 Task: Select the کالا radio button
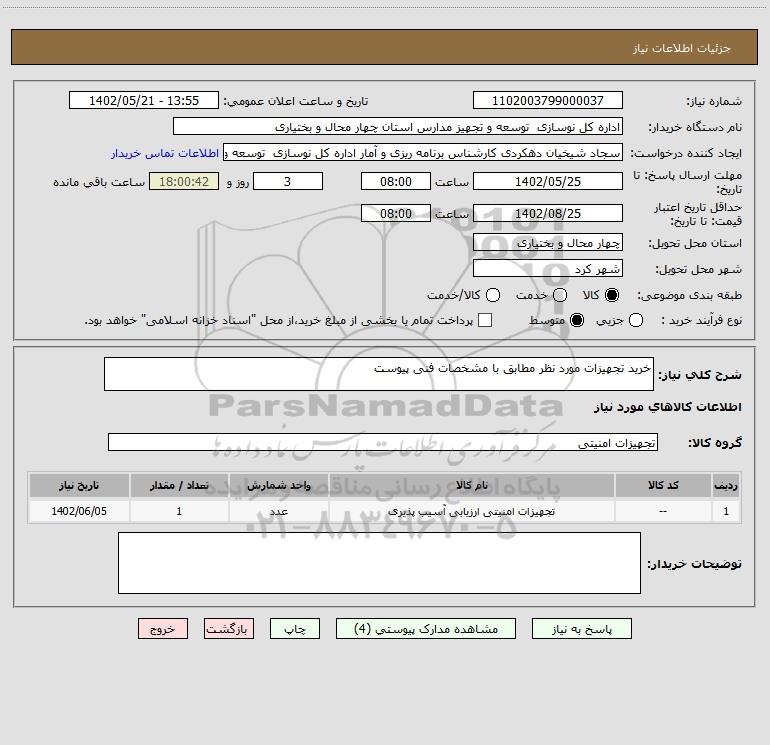coord(612,295)
